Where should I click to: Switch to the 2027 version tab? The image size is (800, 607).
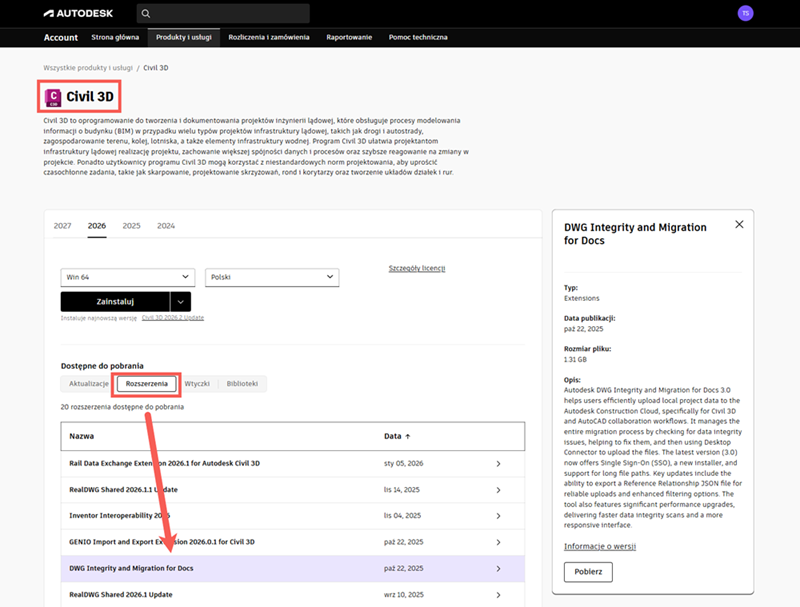coord(63,226)
